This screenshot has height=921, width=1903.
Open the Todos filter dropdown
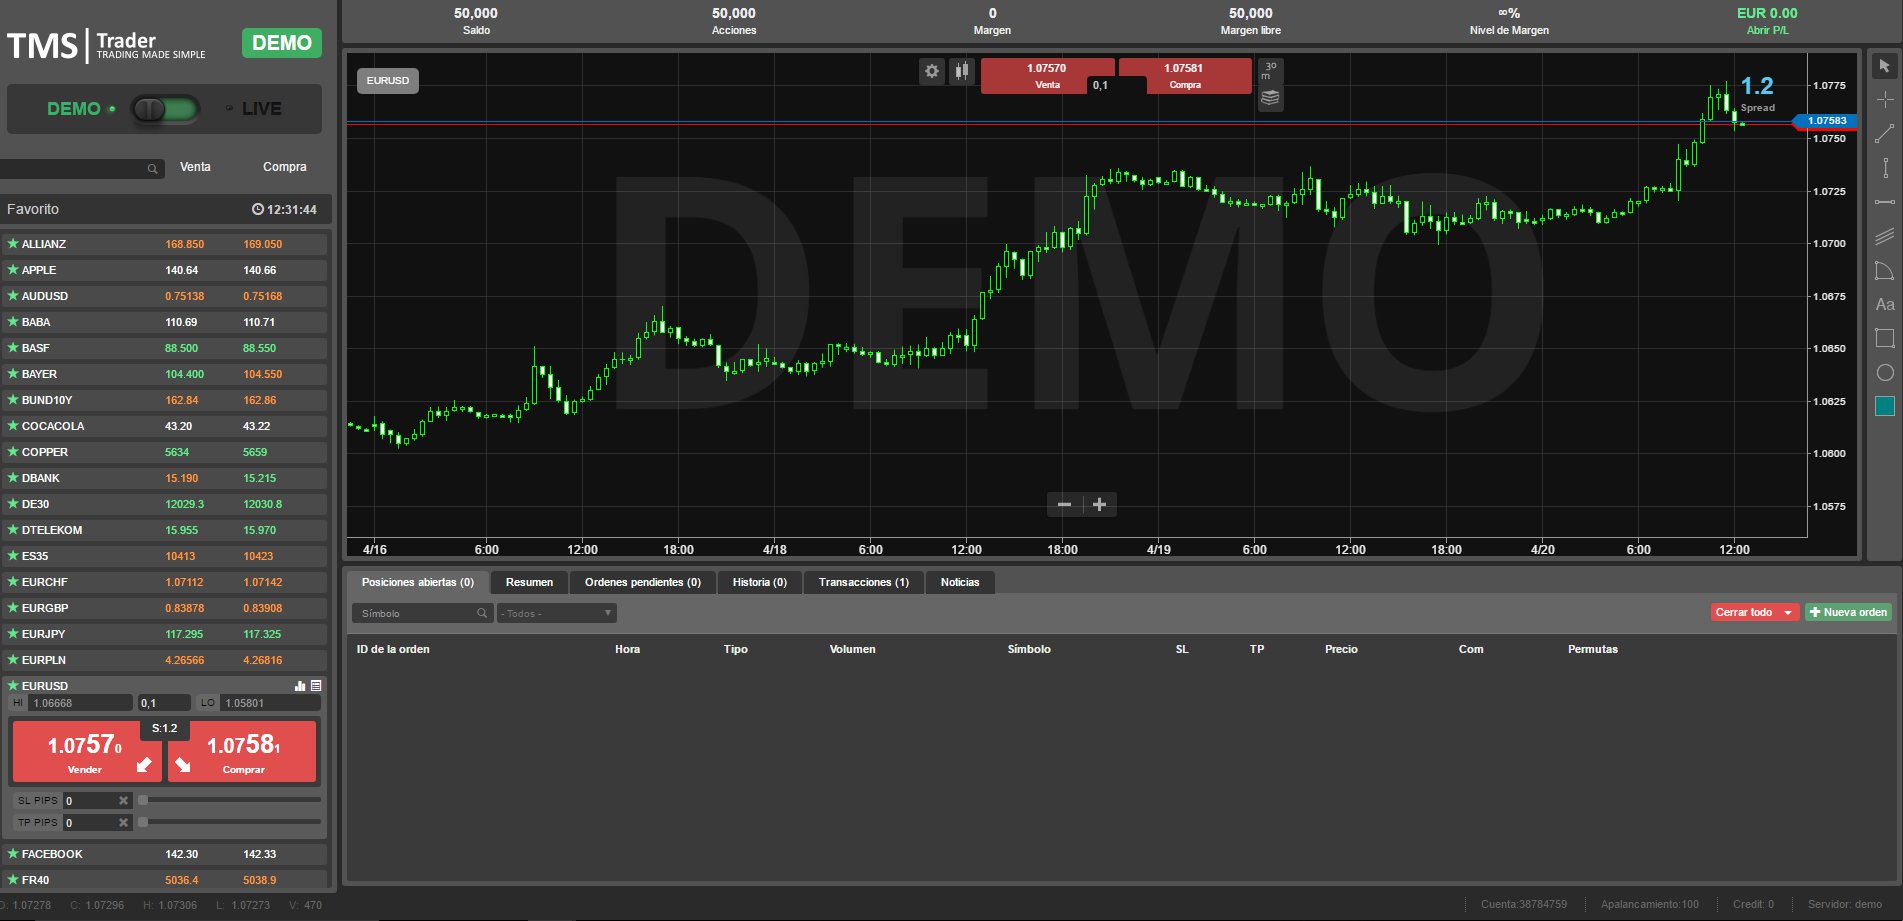click(x=556, y=613)
